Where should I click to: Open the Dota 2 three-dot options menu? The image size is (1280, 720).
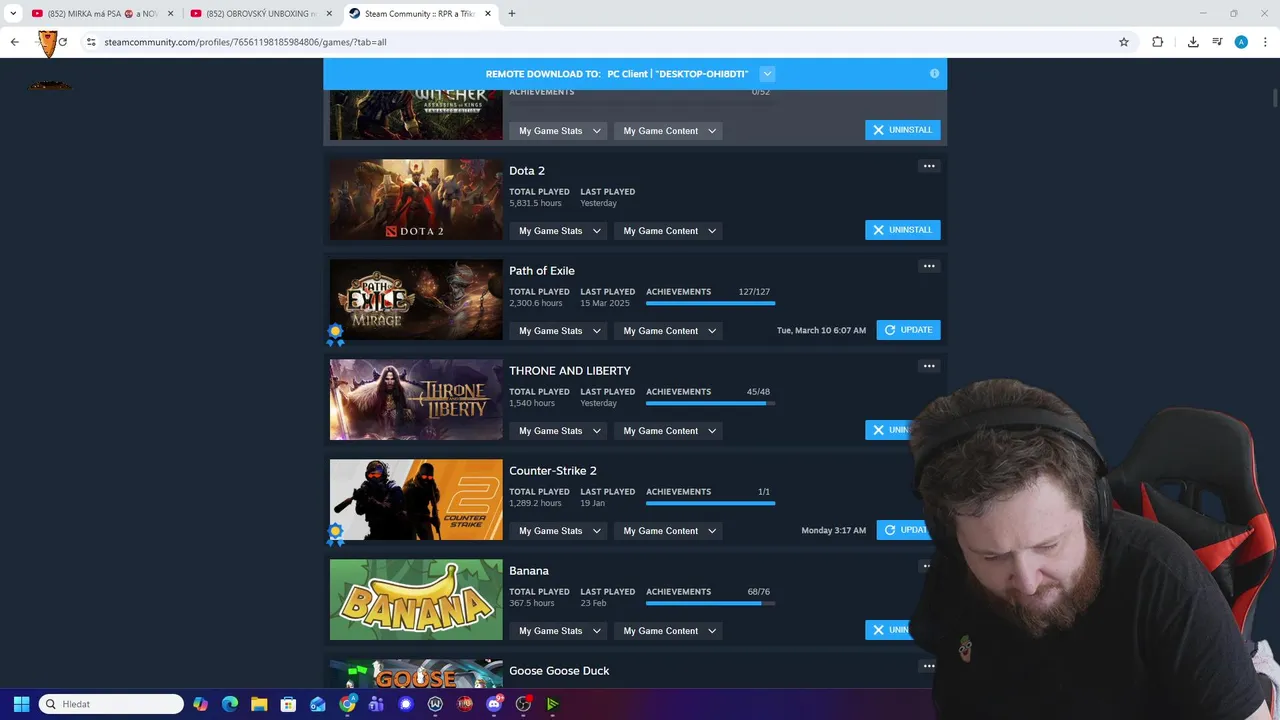[929, 166]
